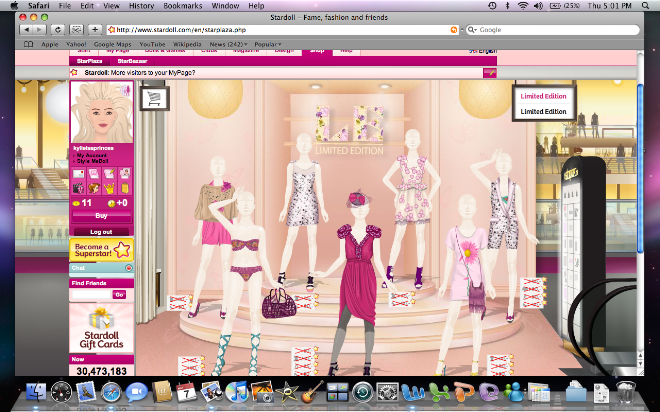Click the Wi-Fi icon in menu bar
The width and height of the screenshot is (660, 412).
point(523,5)
